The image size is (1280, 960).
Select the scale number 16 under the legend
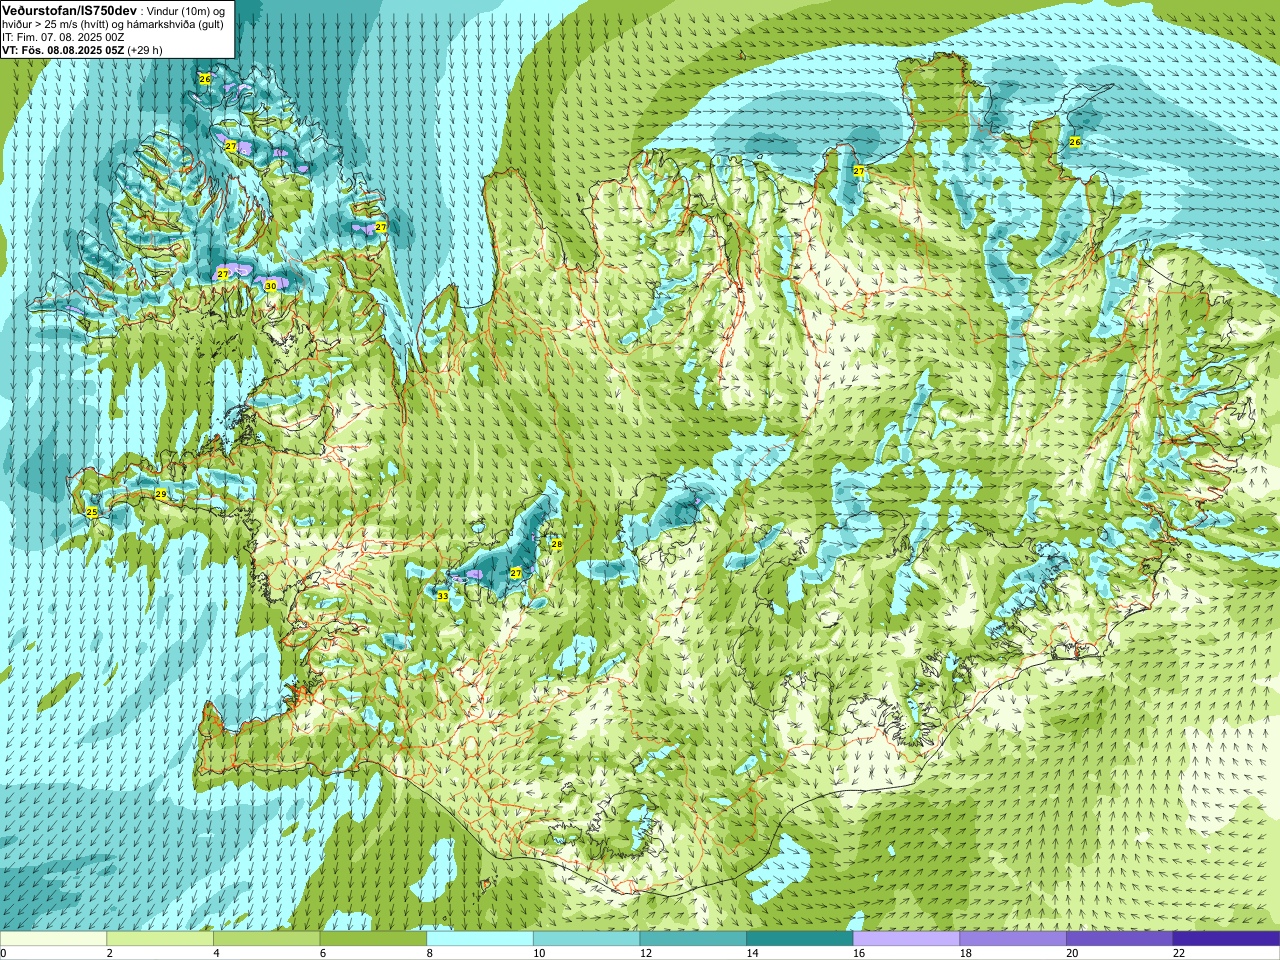pyautogui.click(x=859, y=953)
